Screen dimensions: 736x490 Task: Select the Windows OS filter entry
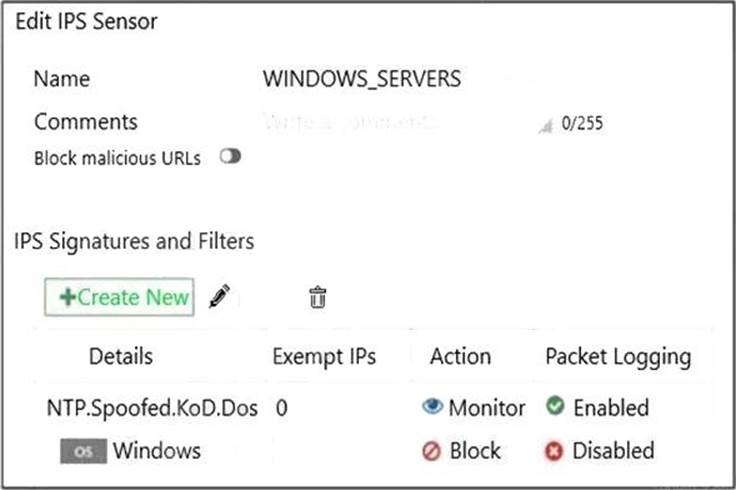point(156,451)
